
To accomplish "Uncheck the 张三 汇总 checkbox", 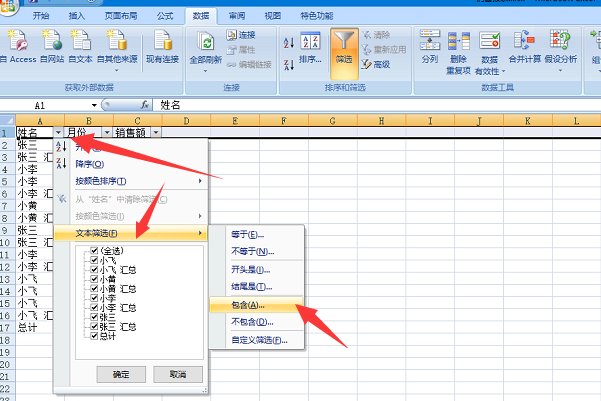I will tap(94, 327).
